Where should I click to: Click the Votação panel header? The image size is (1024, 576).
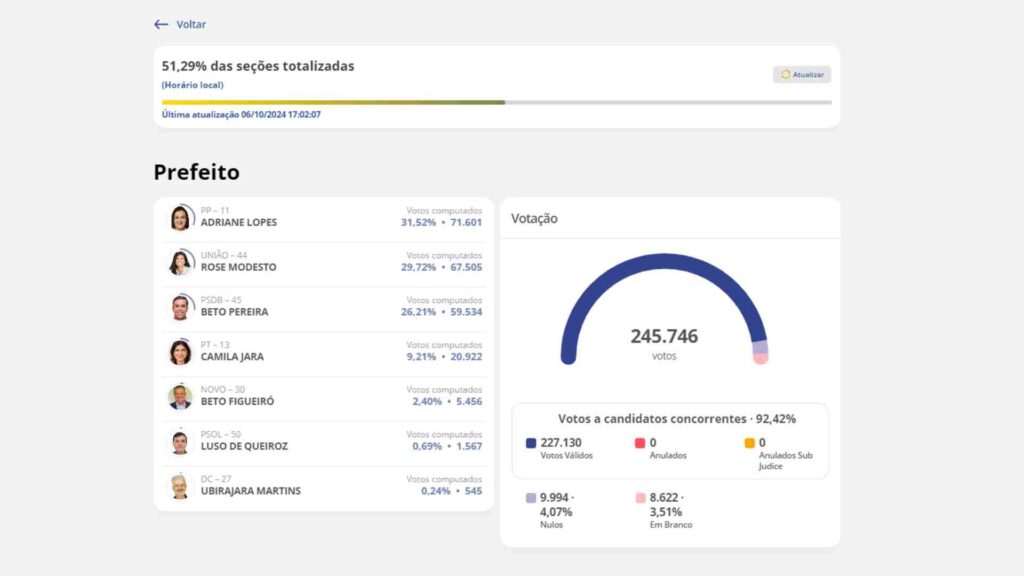pyautogui.click(x=535, y=218)
